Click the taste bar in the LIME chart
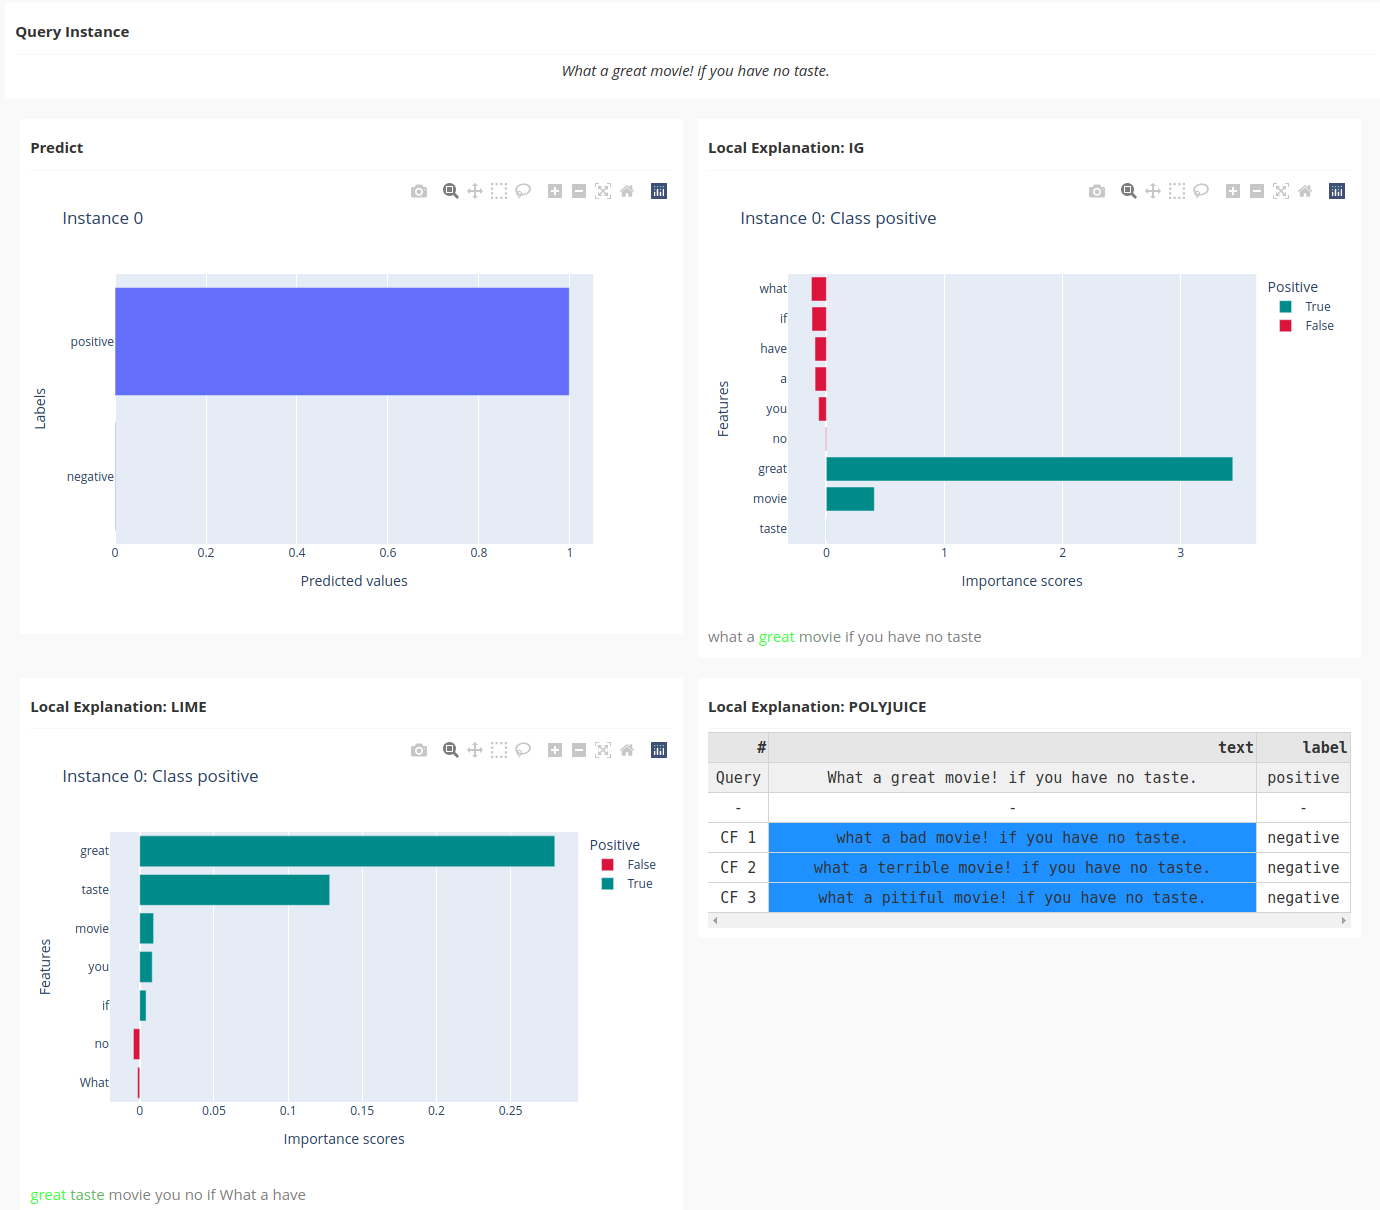Image resolution: width=1380 pixels, height=1210 pixels. coord(234,890)
